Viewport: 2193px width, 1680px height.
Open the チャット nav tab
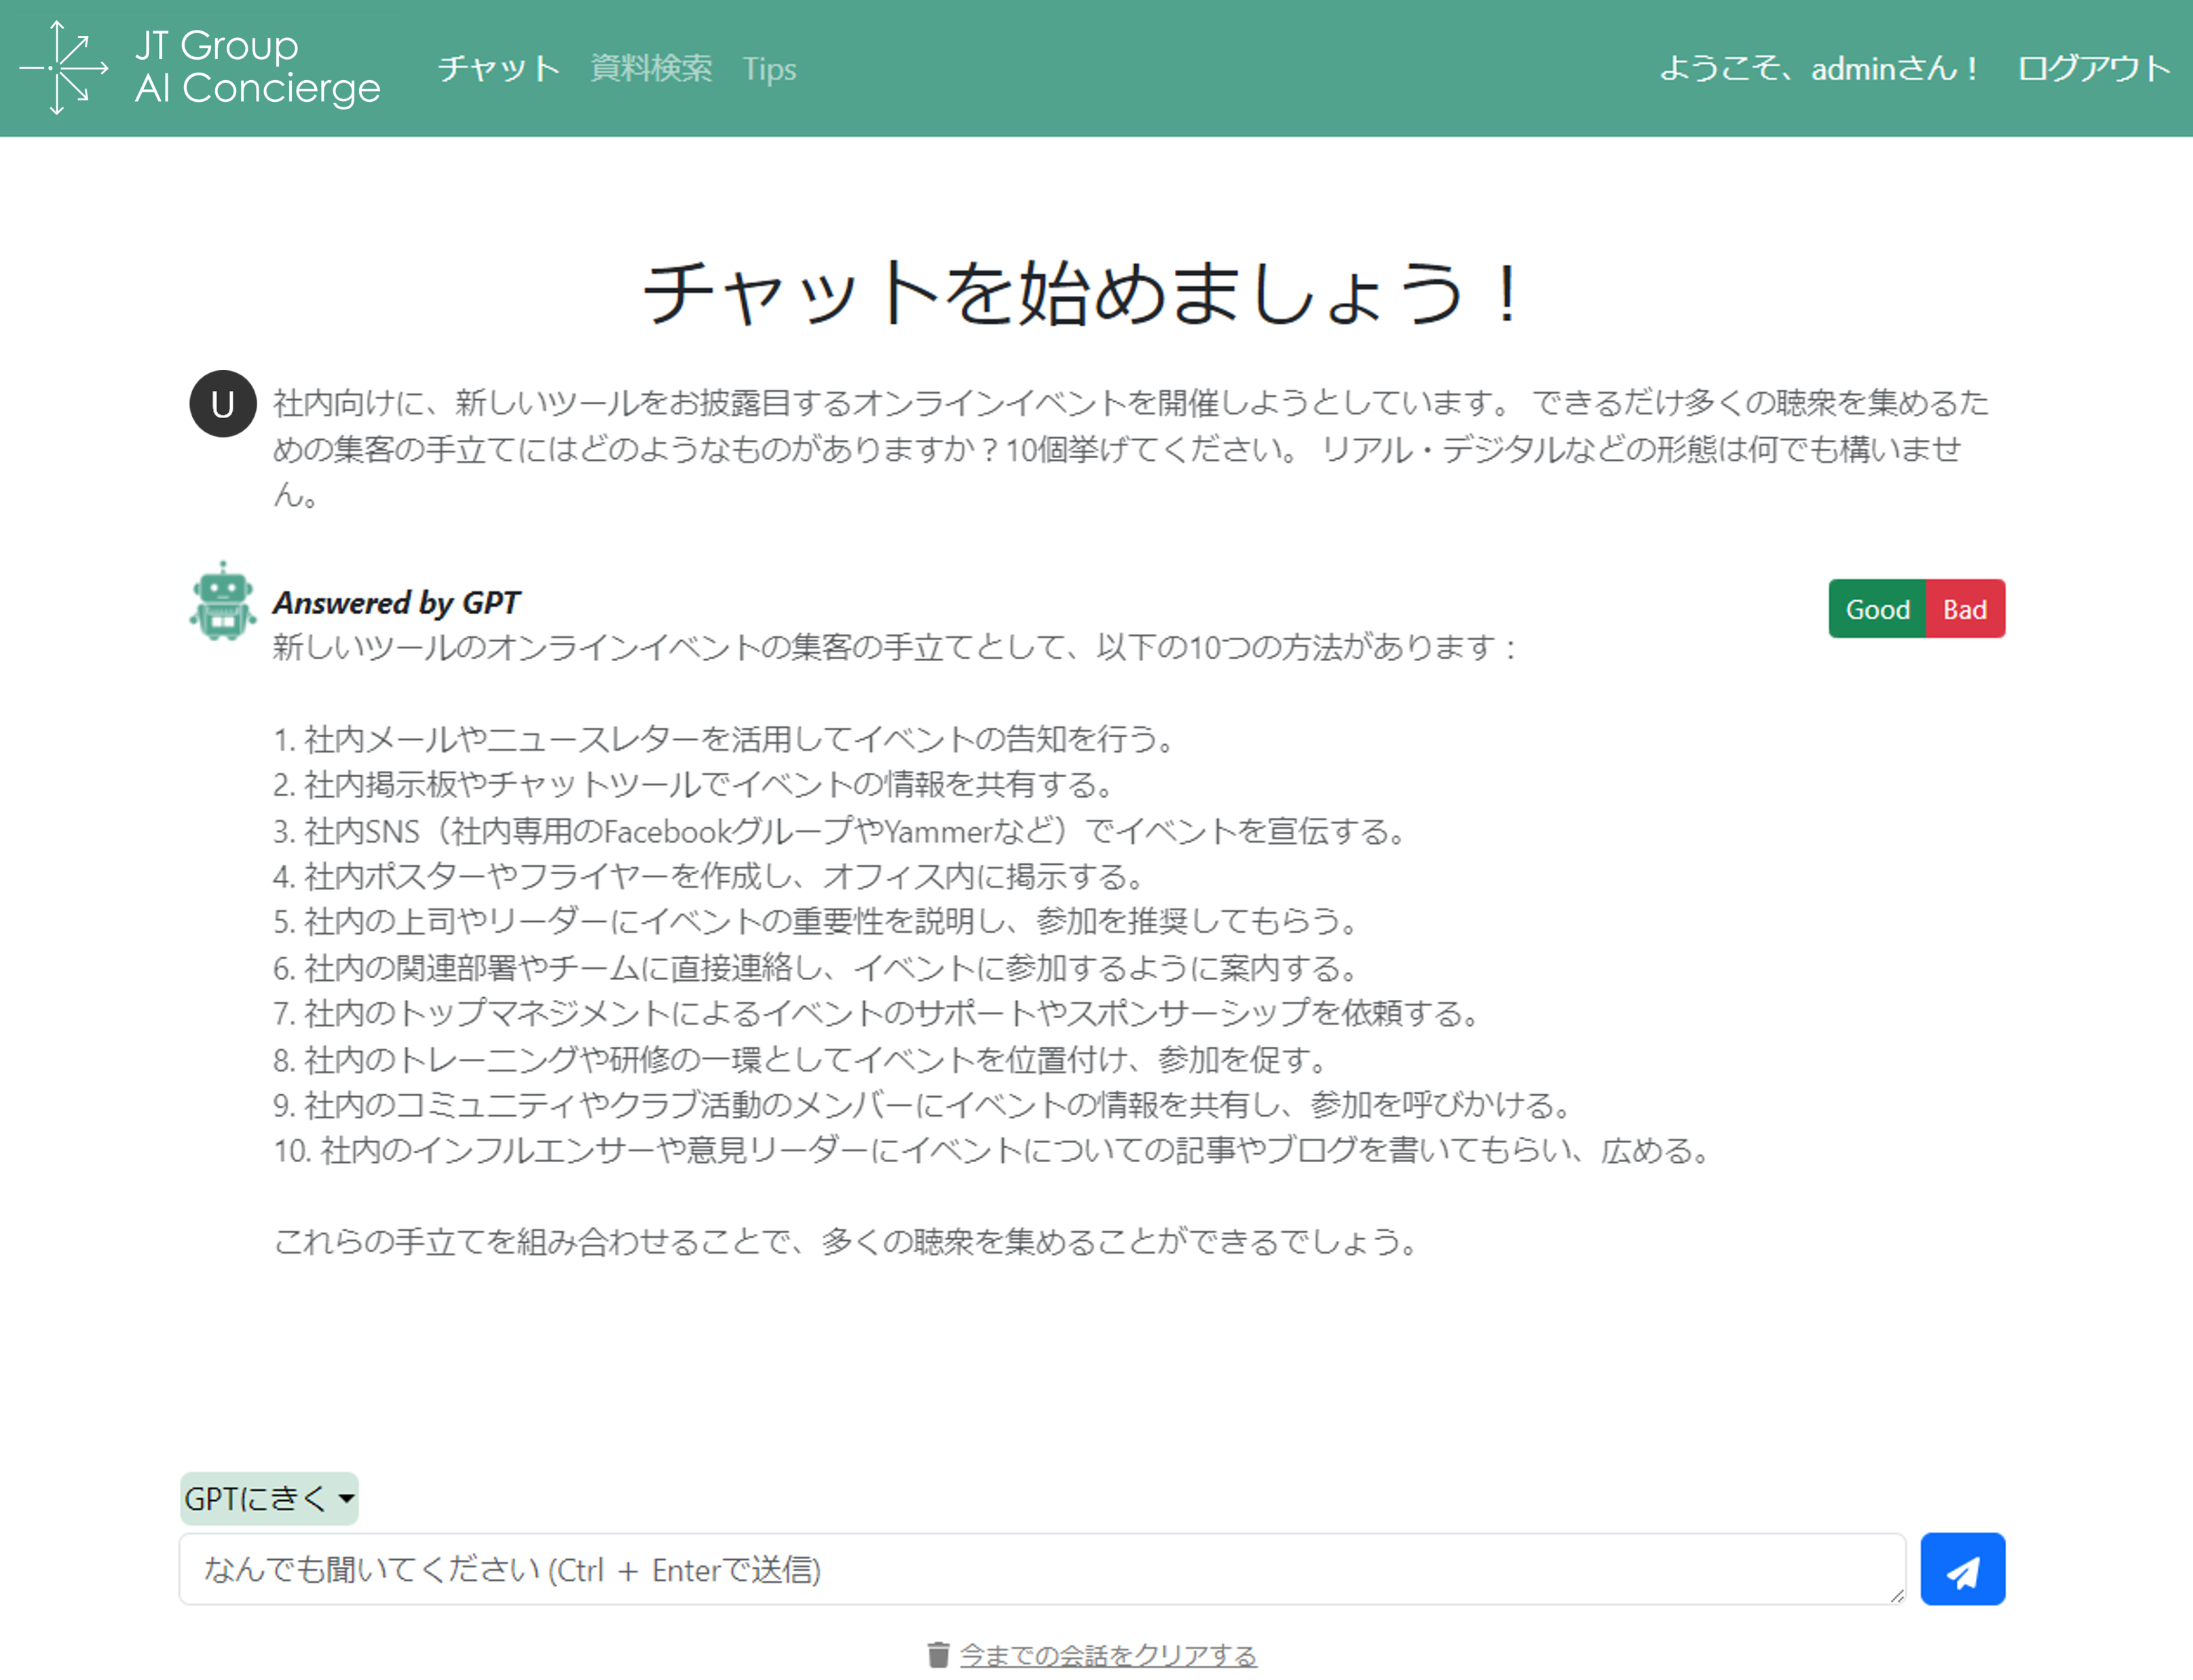tap(499, 68)
